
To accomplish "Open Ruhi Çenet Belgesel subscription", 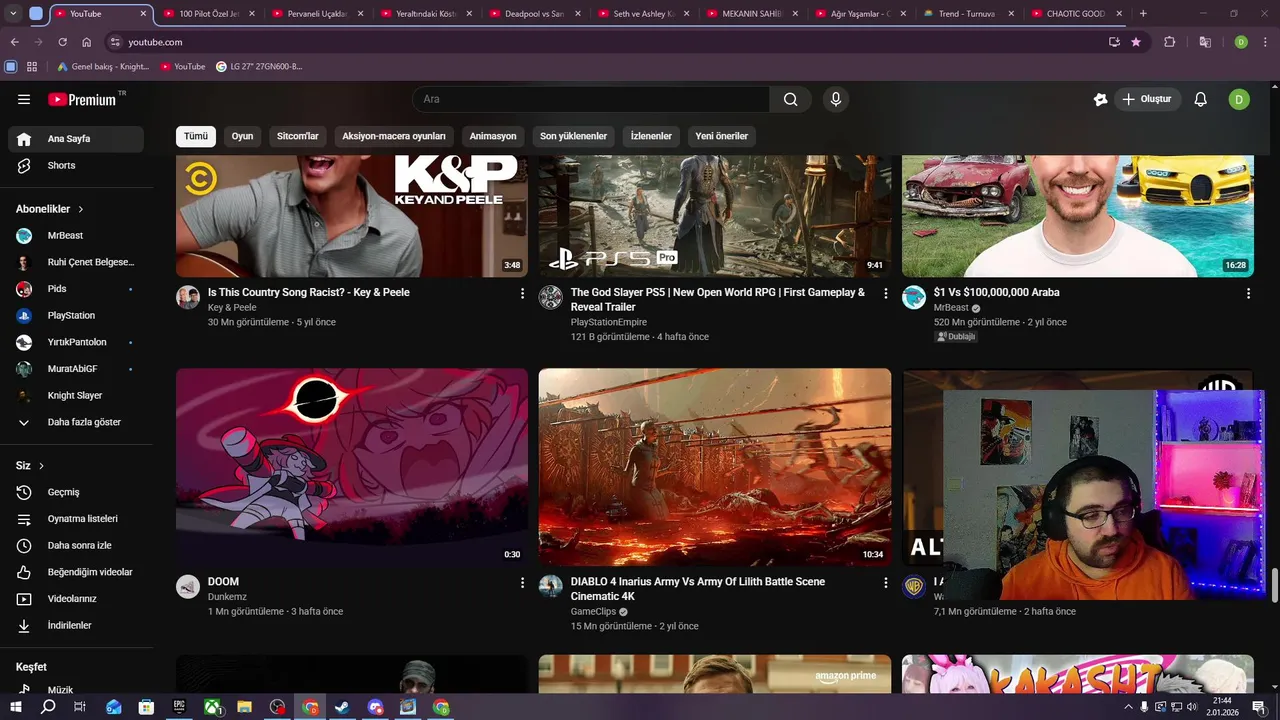I will 76,262.
